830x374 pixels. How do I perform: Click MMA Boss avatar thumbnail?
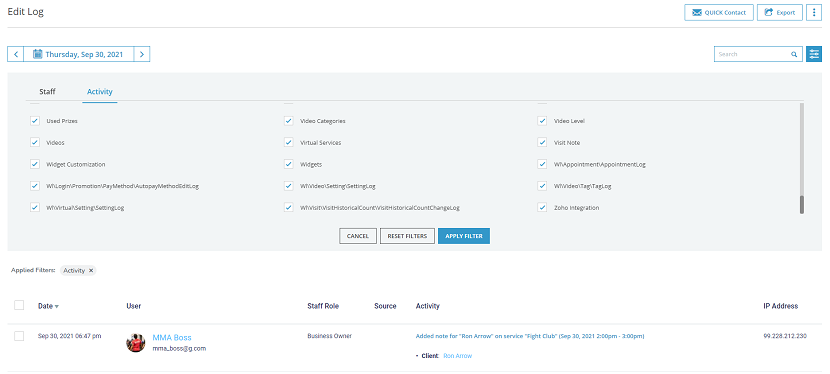point(136,343)
